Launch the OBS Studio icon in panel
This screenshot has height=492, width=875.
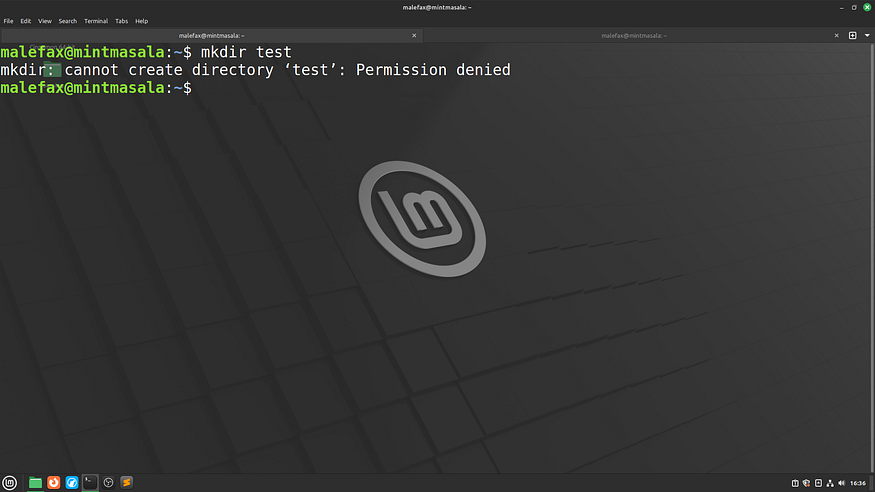(108, 483)
